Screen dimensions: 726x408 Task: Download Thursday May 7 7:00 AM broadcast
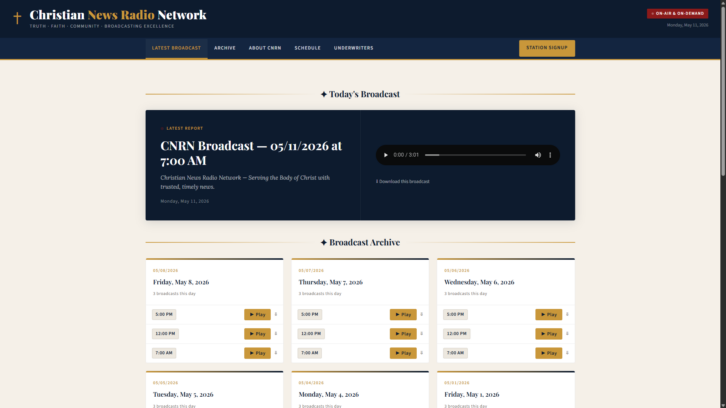pos(421,353)
